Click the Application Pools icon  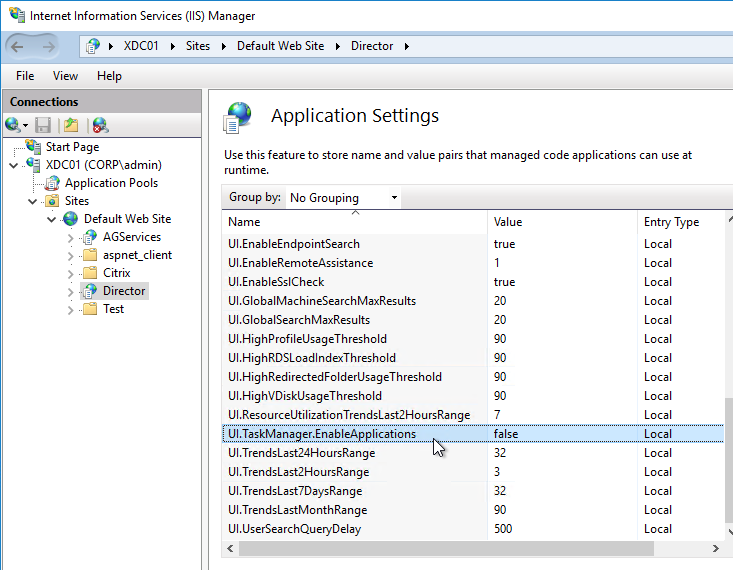pyautogui.click(x=52, y=183)
